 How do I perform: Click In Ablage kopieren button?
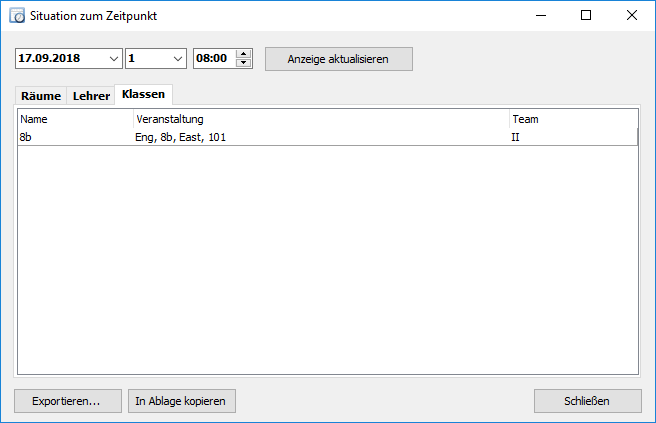pyautogui.click(x=182, y=401)
